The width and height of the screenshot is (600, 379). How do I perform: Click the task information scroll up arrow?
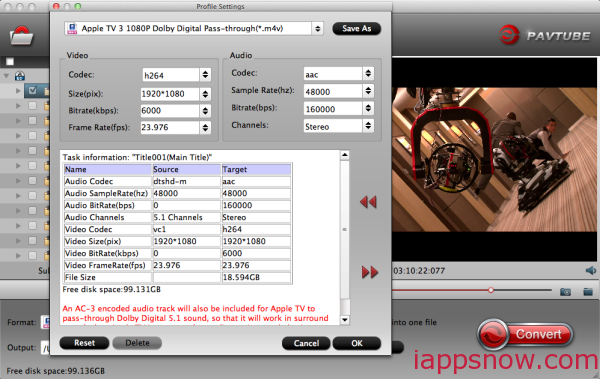click(344, 155)
